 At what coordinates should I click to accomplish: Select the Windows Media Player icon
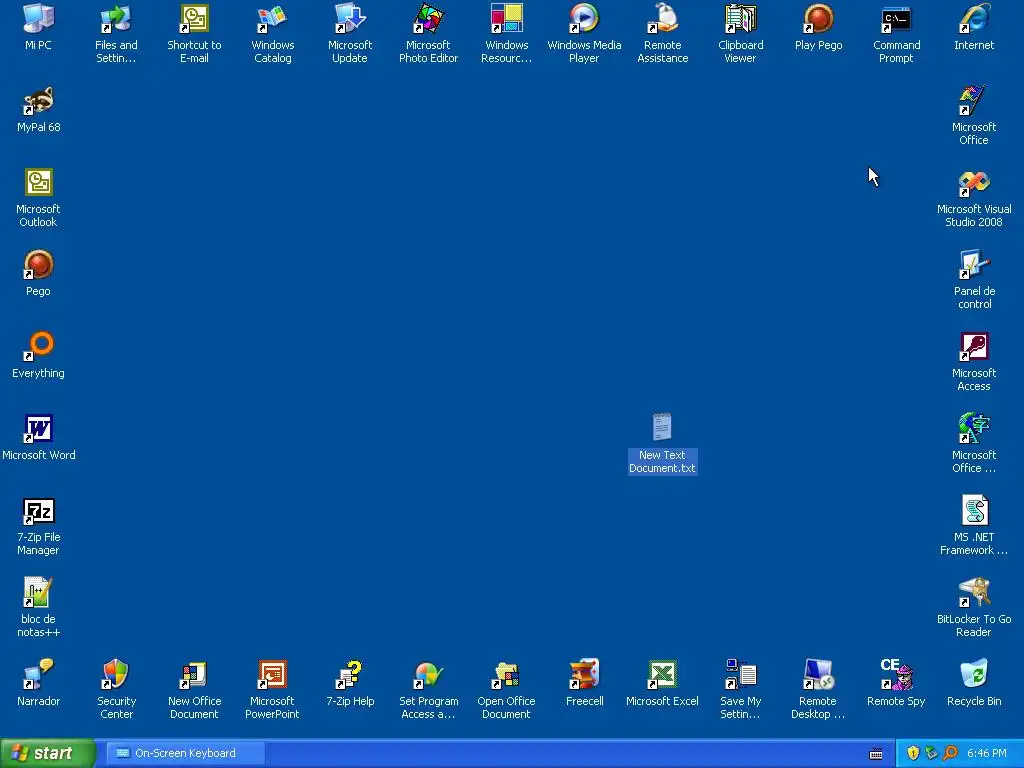[x=584, y=18]
